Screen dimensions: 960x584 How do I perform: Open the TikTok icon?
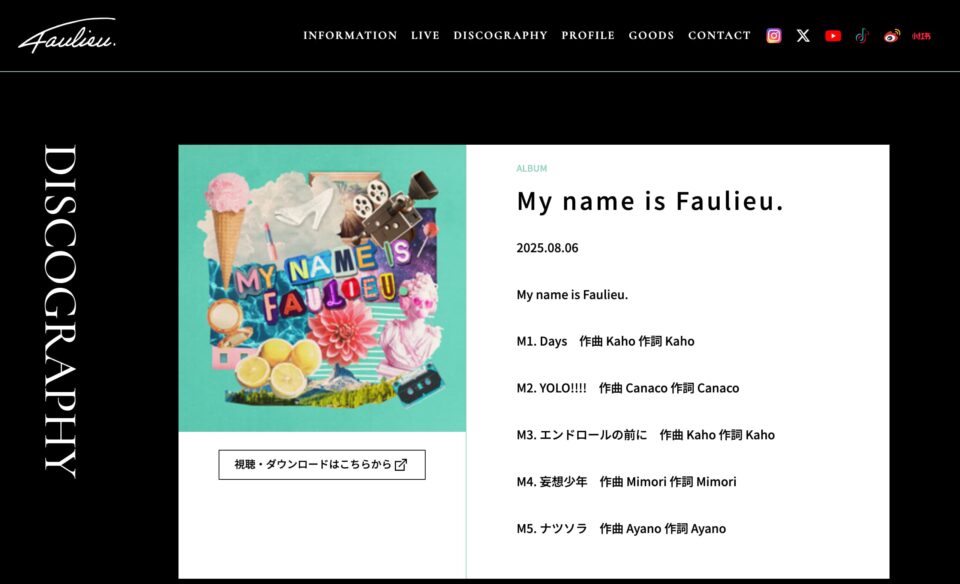coord(862,35)
